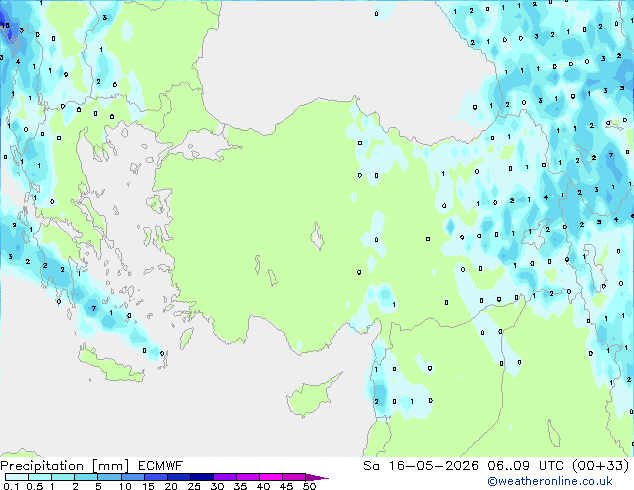
Task: Click the 35–40 mm magenta legend swatch
Action: [248, 477]
